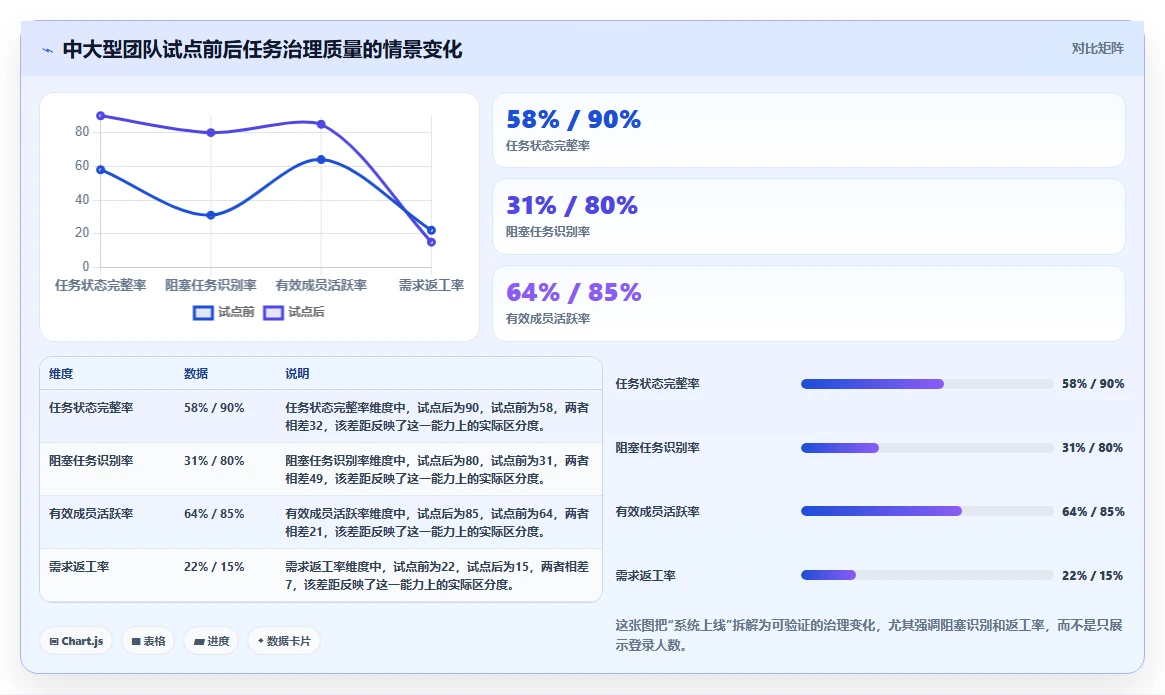Click the description mentioning 两者相差32
This screenshot has width=1165, height=695.
[437, 417]
